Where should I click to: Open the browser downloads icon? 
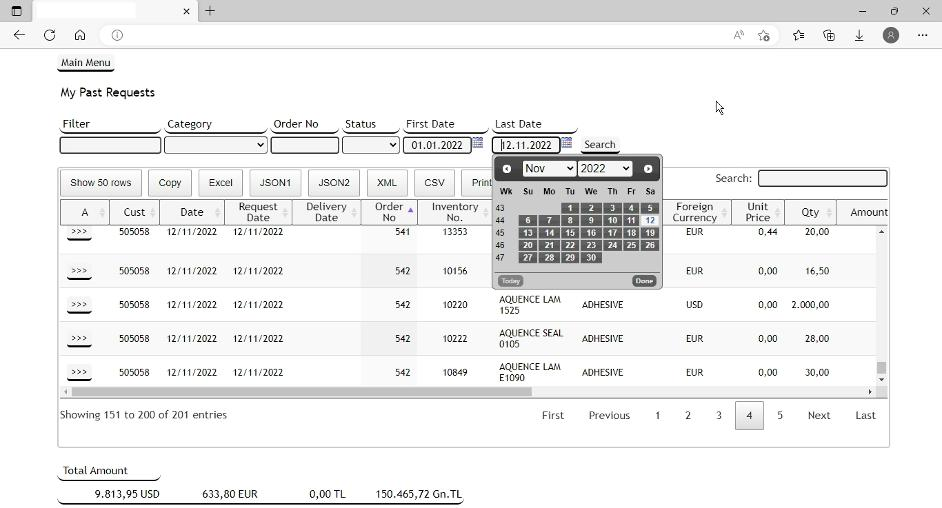859,35
